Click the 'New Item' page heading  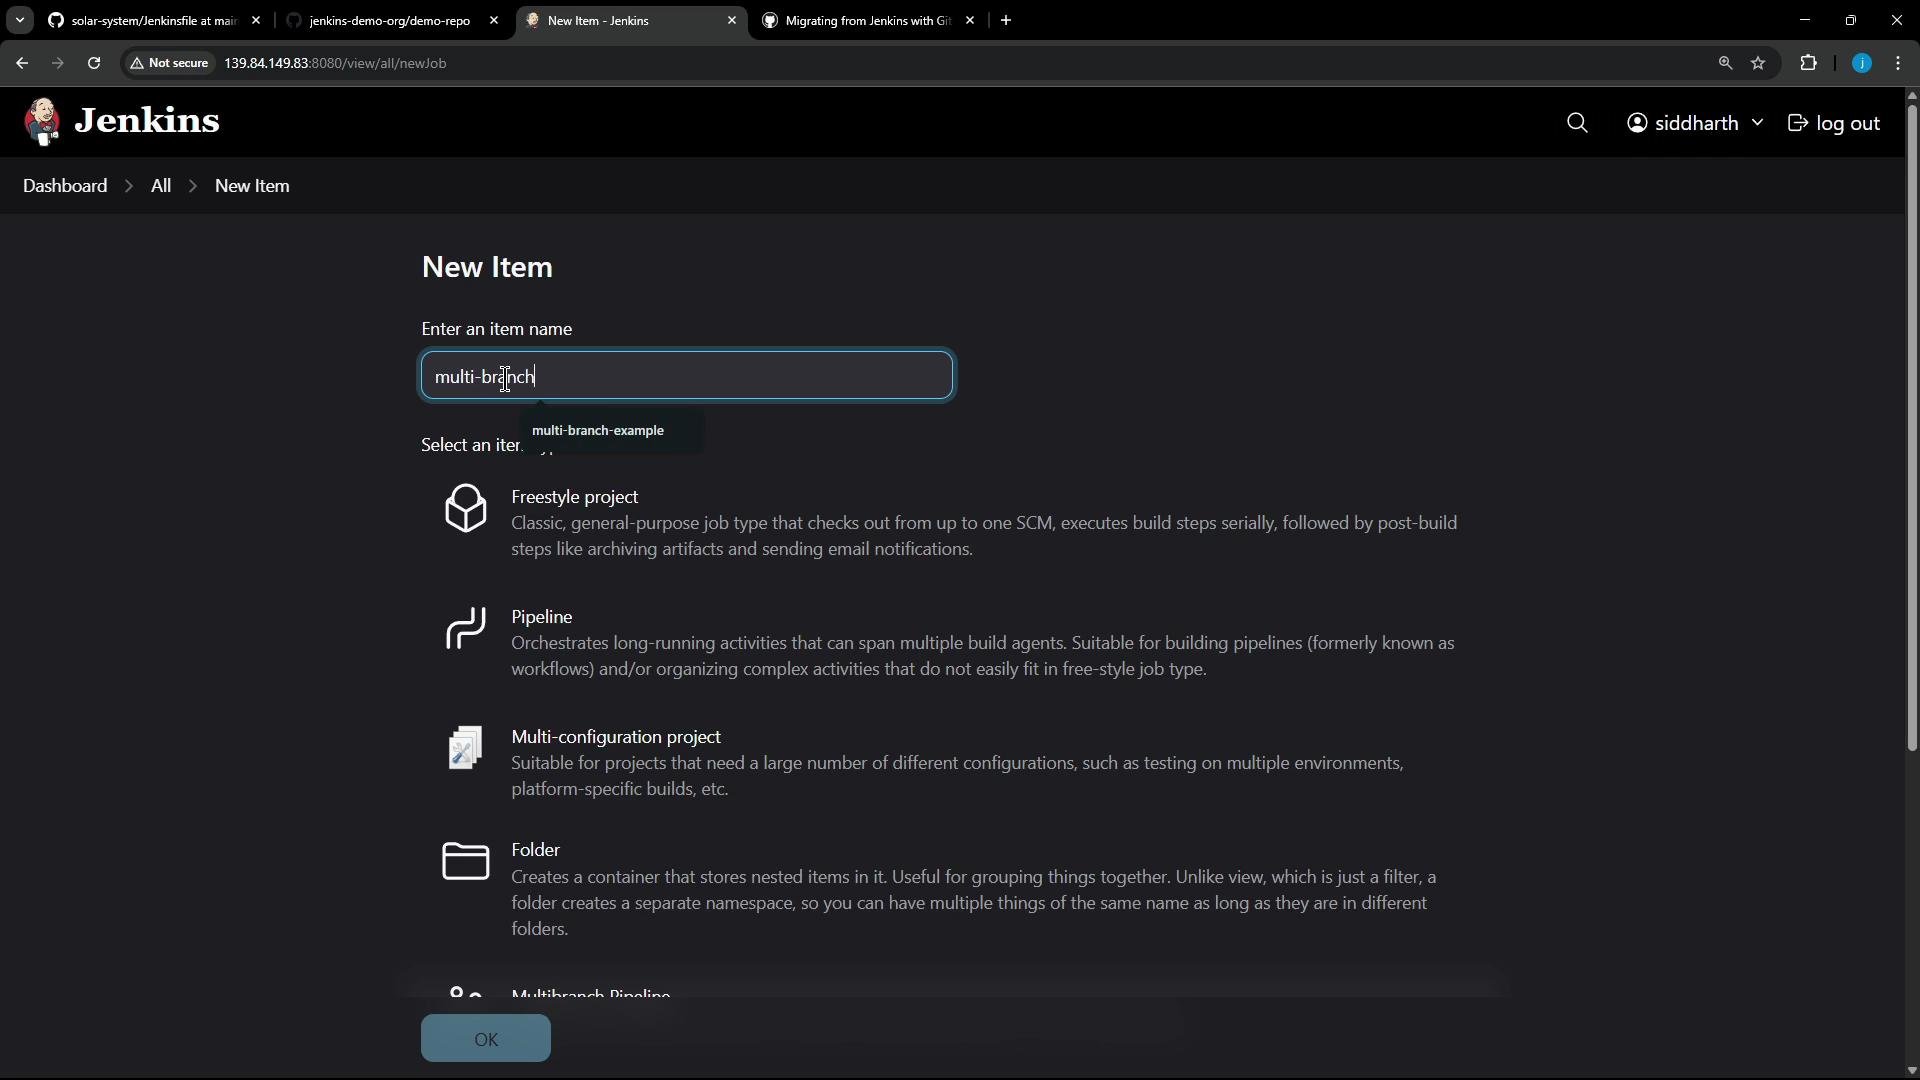point(487,267)
